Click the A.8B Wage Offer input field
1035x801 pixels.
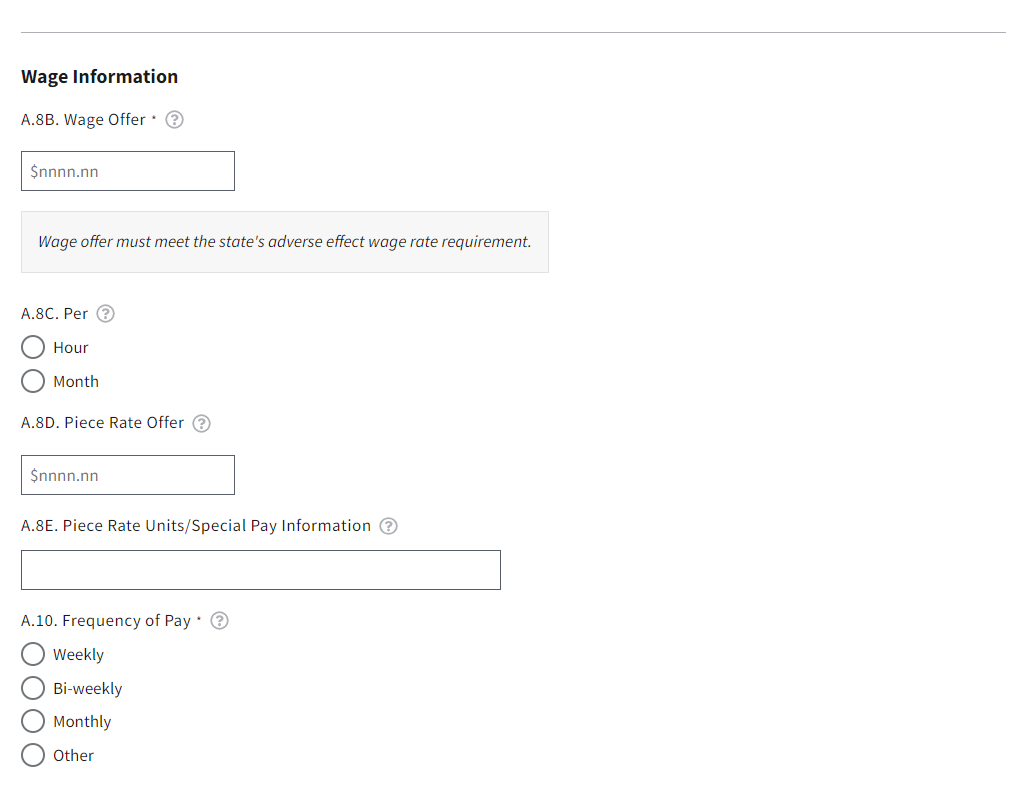point(128,172)
